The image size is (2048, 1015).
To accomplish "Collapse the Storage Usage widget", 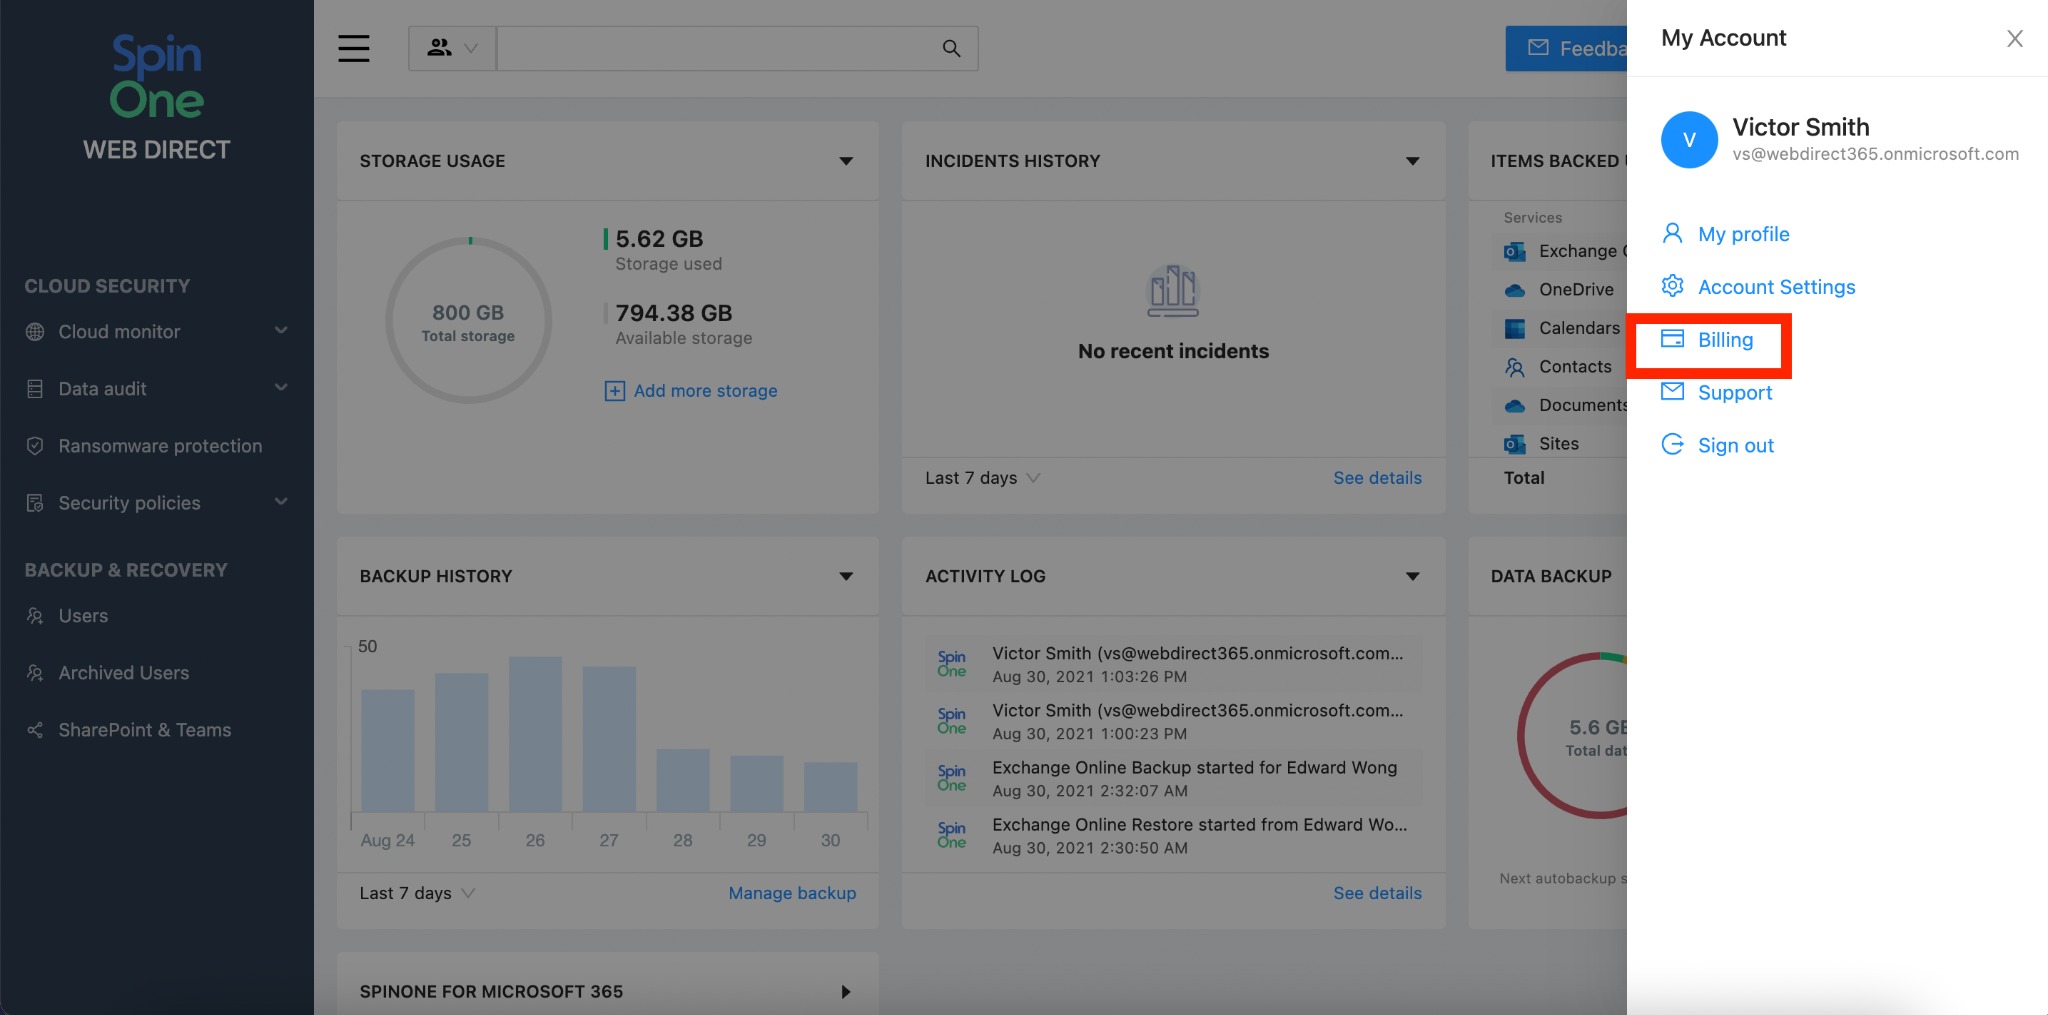I will click(x=846, y=161).
